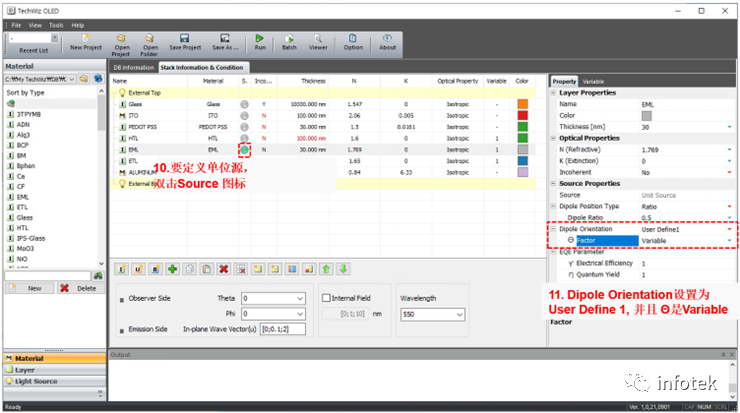Open the Phi dropdown

(x=300, y=314)
